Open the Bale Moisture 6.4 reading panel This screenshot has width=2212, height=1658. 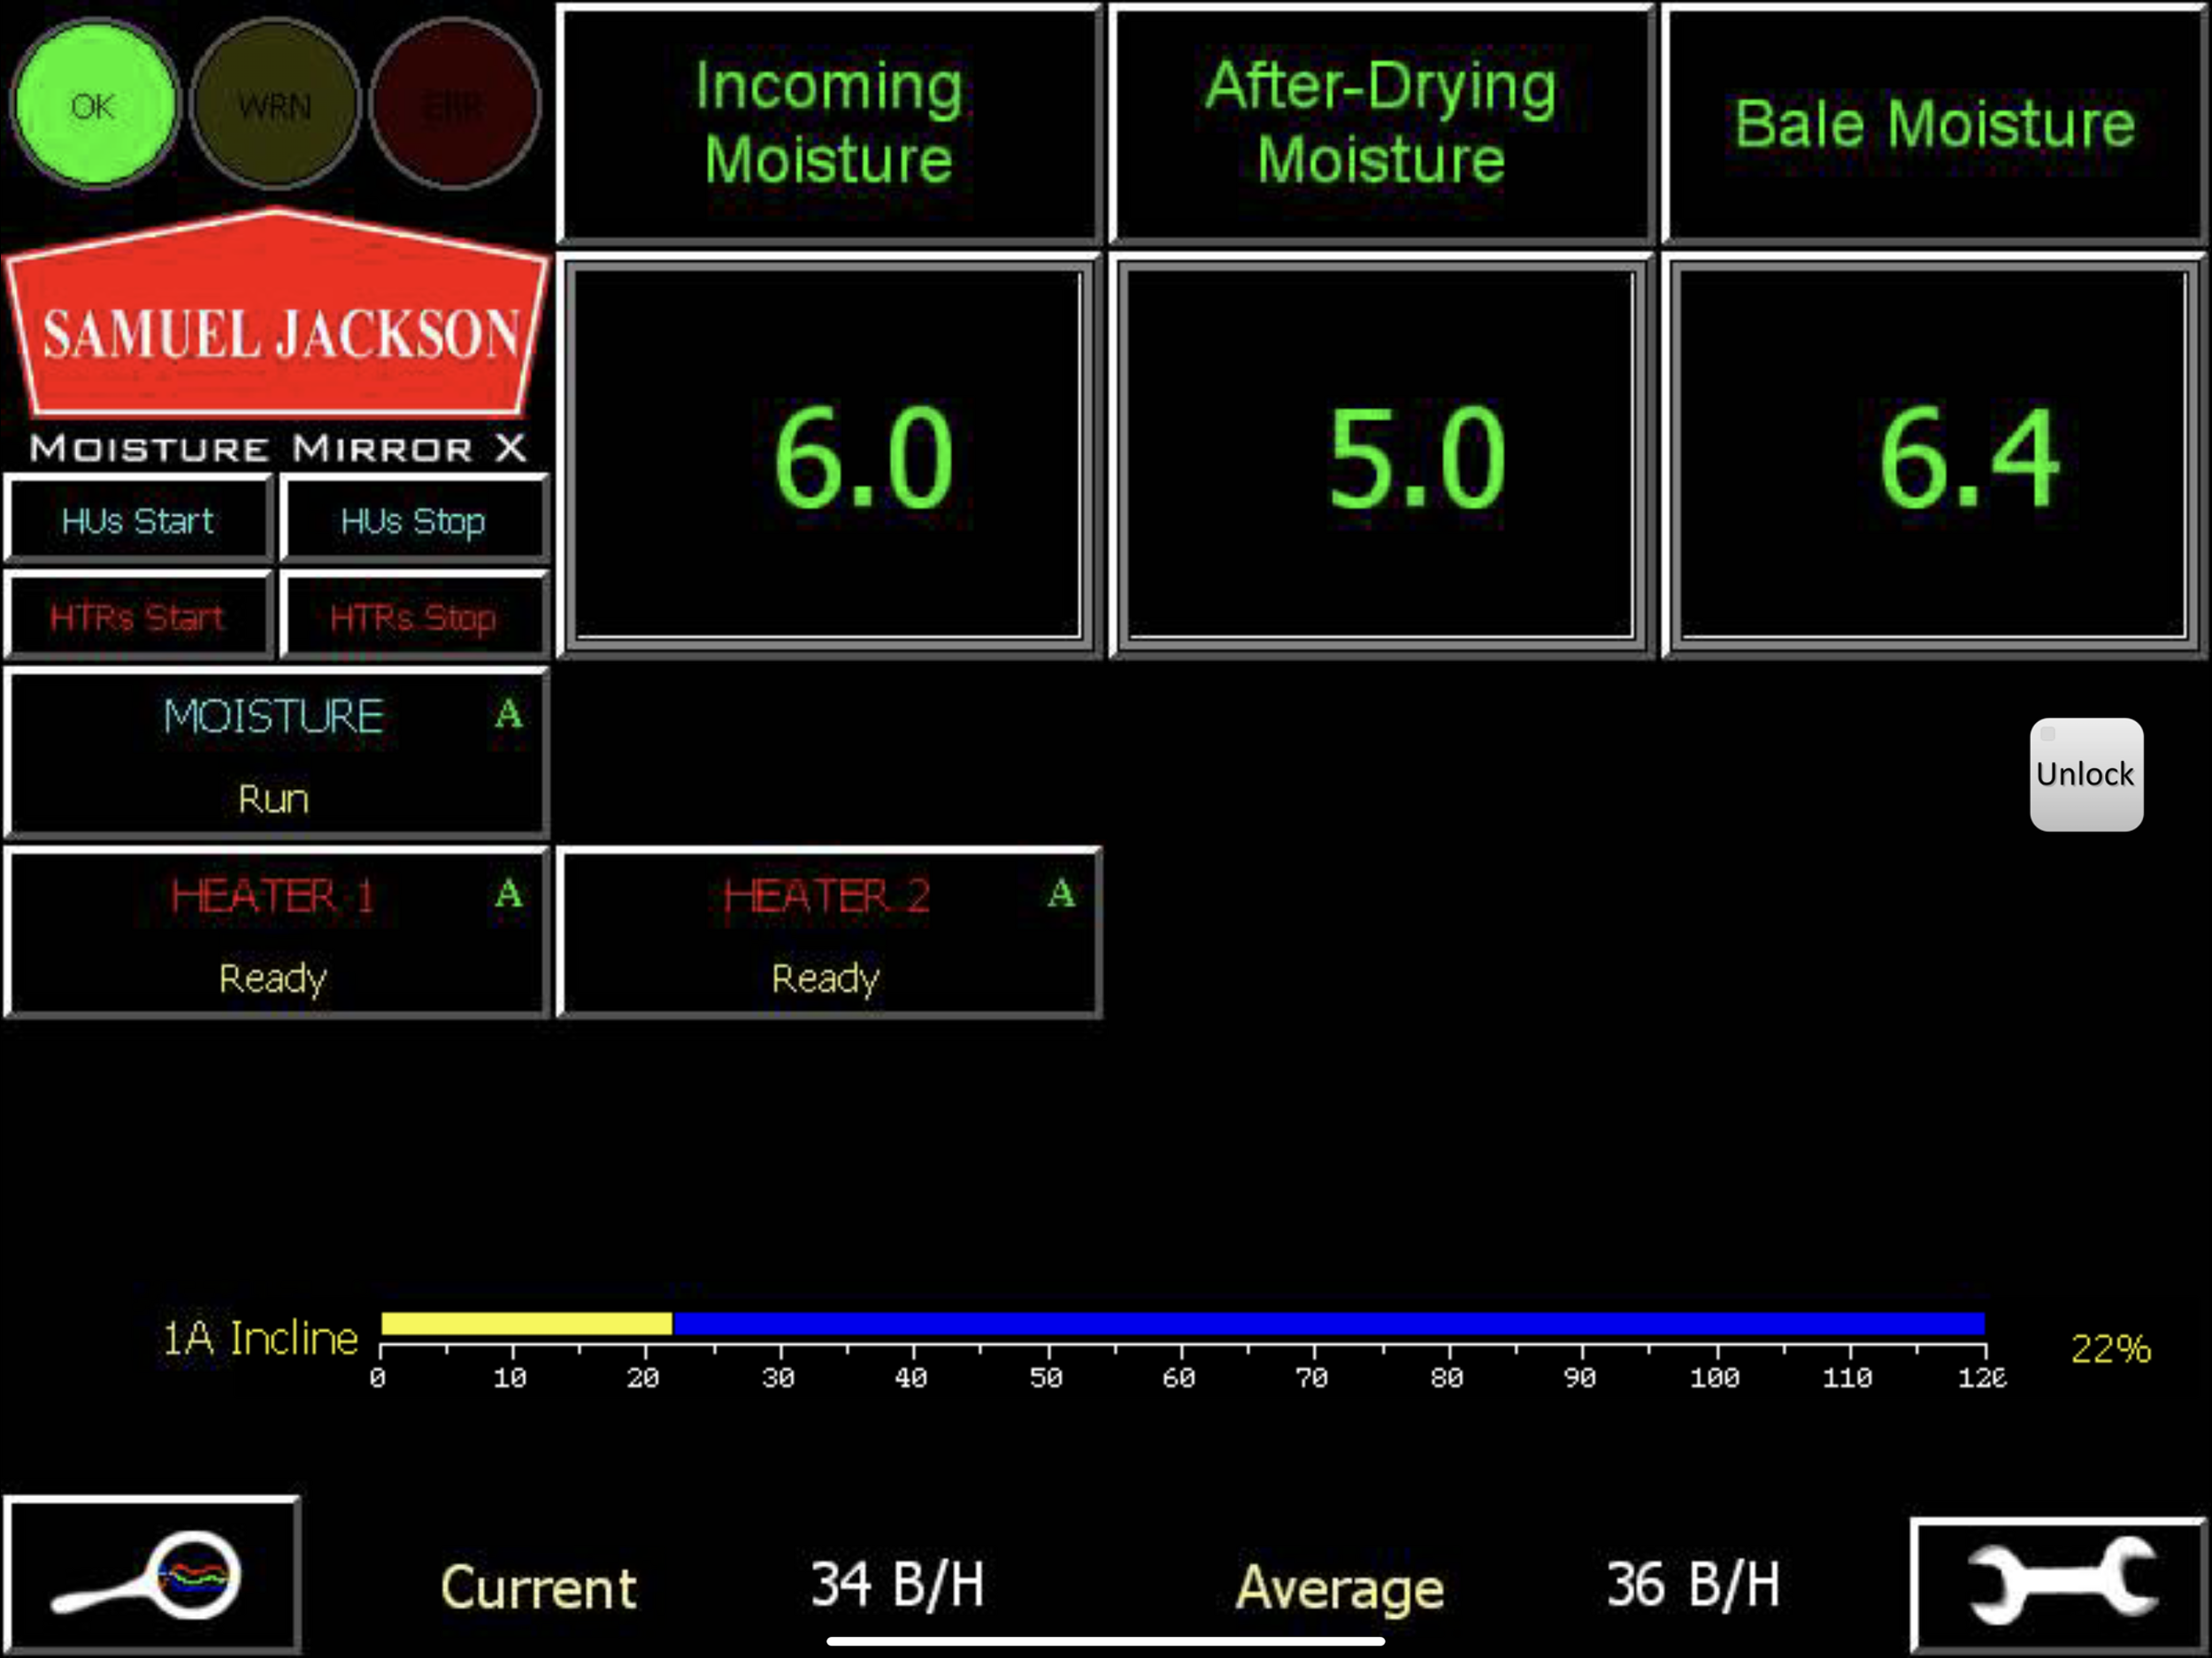1933,455
